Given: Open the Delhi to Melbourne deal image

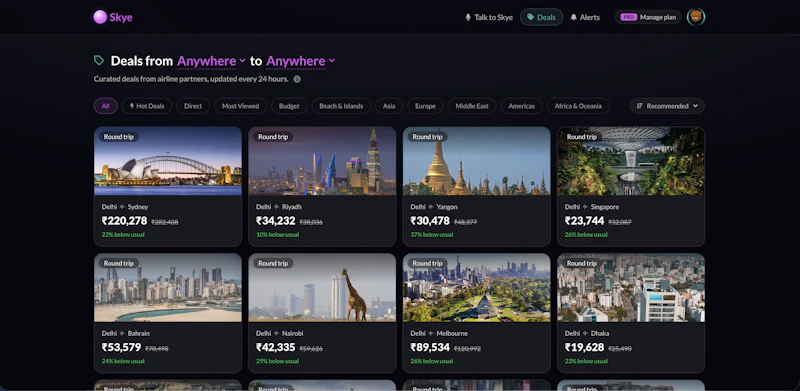Looking at the screenshot, I should coord(477,287).
